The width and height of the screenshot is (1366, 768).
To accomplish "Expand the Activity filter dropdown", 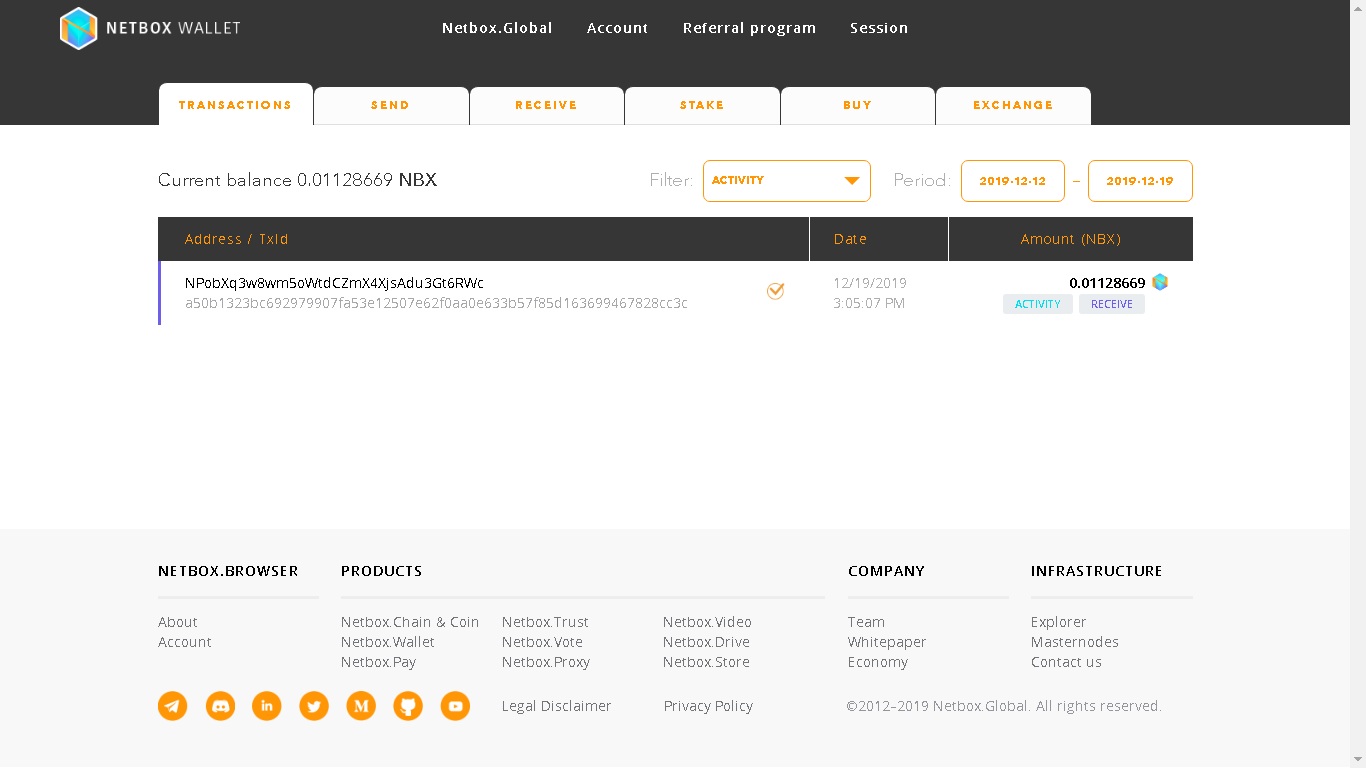I will click(x=786, y=181).
